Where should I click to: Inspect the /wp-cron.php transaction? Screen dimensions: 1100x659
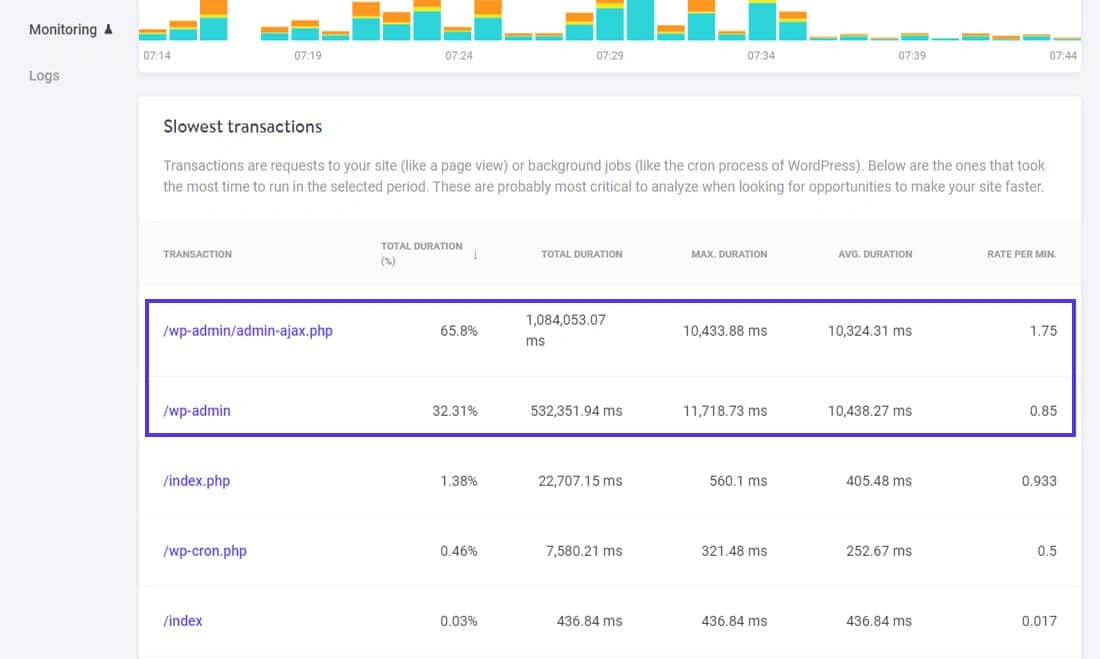pyautogui.click(x=204, y=550)
